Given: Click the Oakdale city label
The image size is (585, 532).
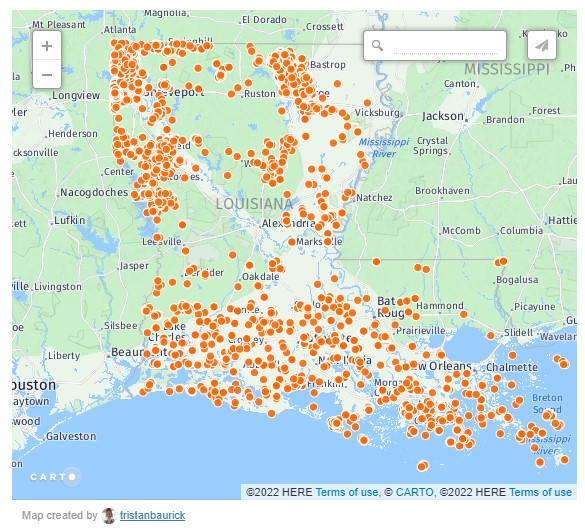Looking at the screenshot, I should (x=260, y=277).
